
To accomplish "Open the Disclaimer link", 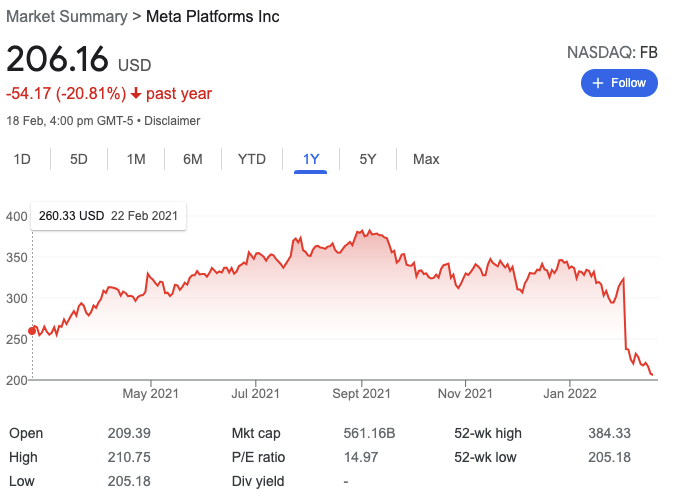I will pos(174,121).
